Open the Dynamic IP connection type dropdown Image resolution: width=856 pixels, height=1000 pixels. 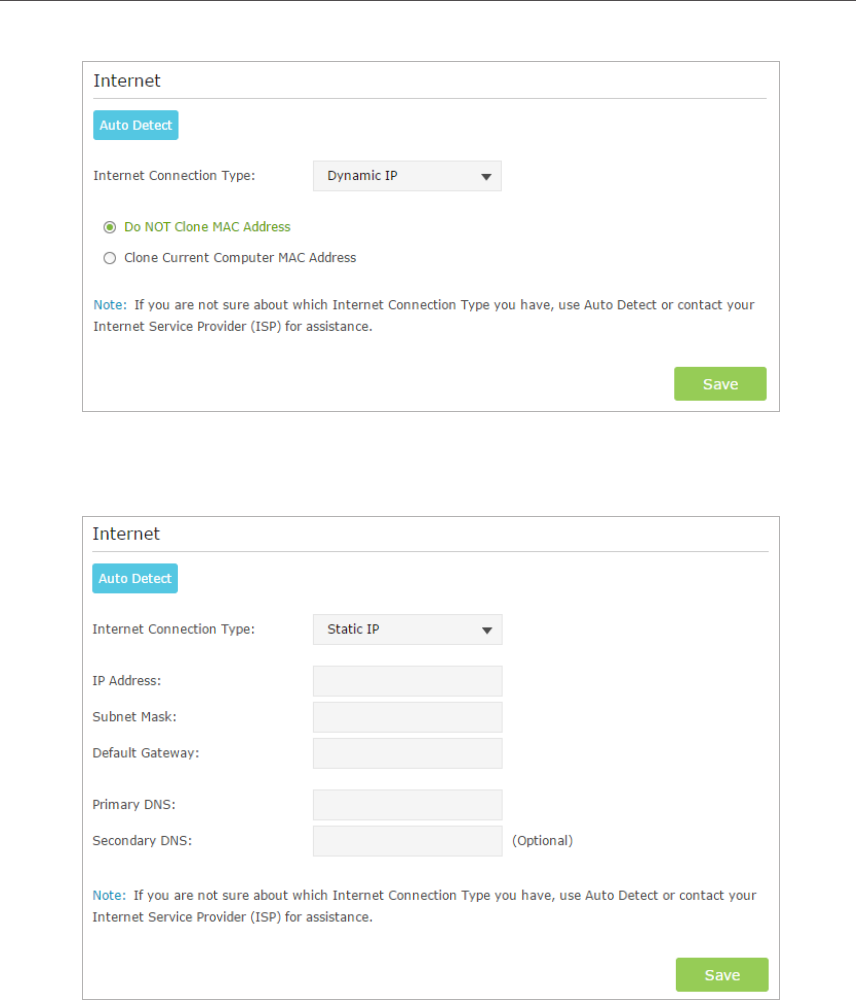pos(407,176)
